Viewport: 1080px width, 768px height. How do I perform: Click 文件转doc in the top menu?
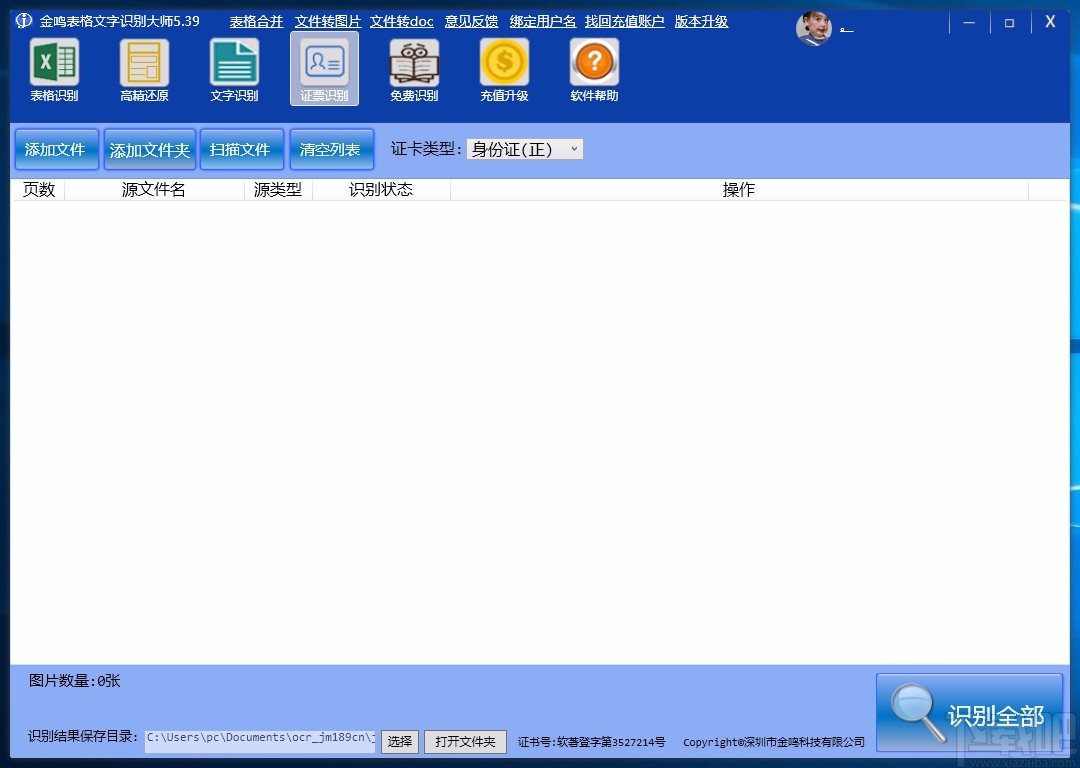point(401,20)
